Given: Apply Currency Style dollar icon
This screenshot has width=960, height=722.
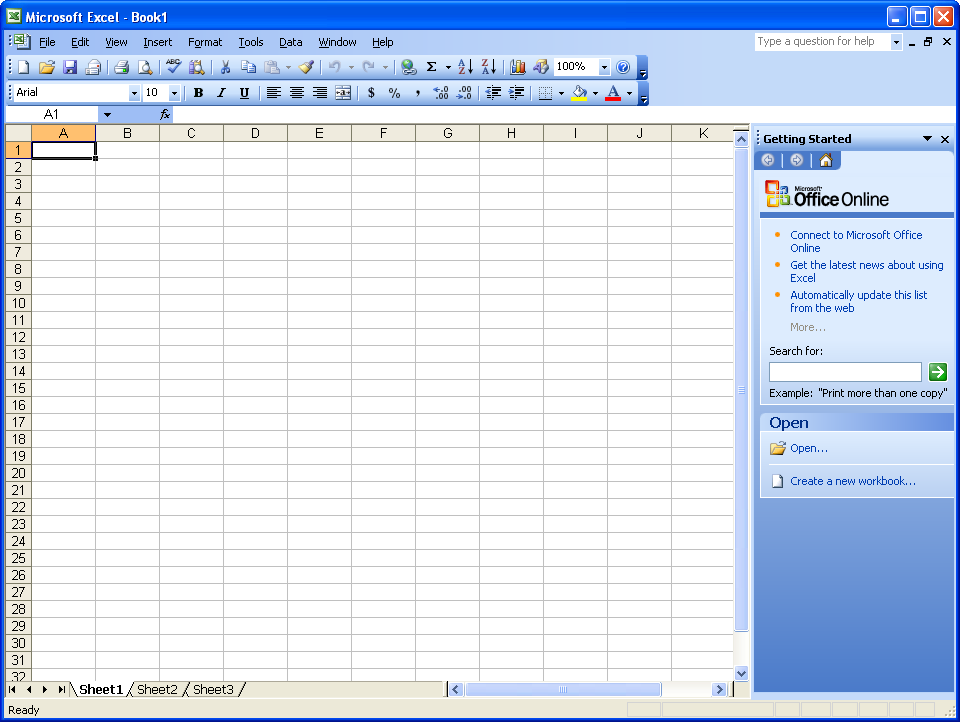Looking at the screenshot, I should click(x=371, y=92).
